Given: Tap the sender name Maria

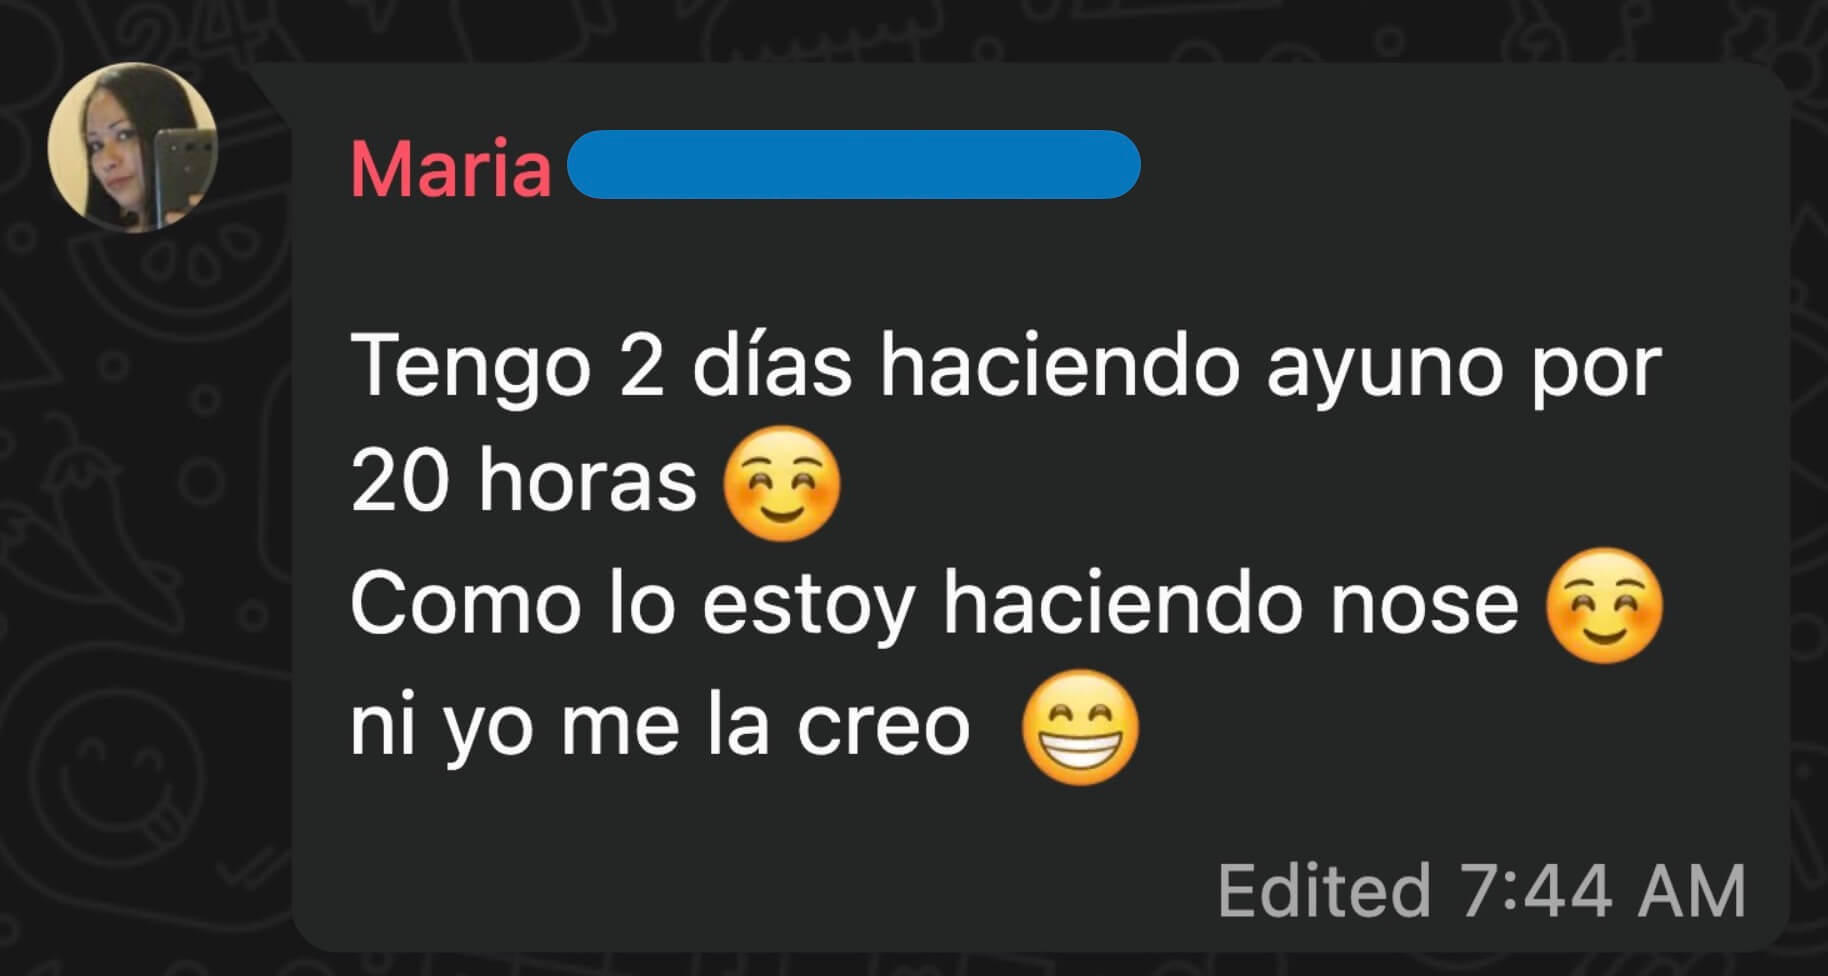Looking at the screenshot, I should [x=451, y=168].
